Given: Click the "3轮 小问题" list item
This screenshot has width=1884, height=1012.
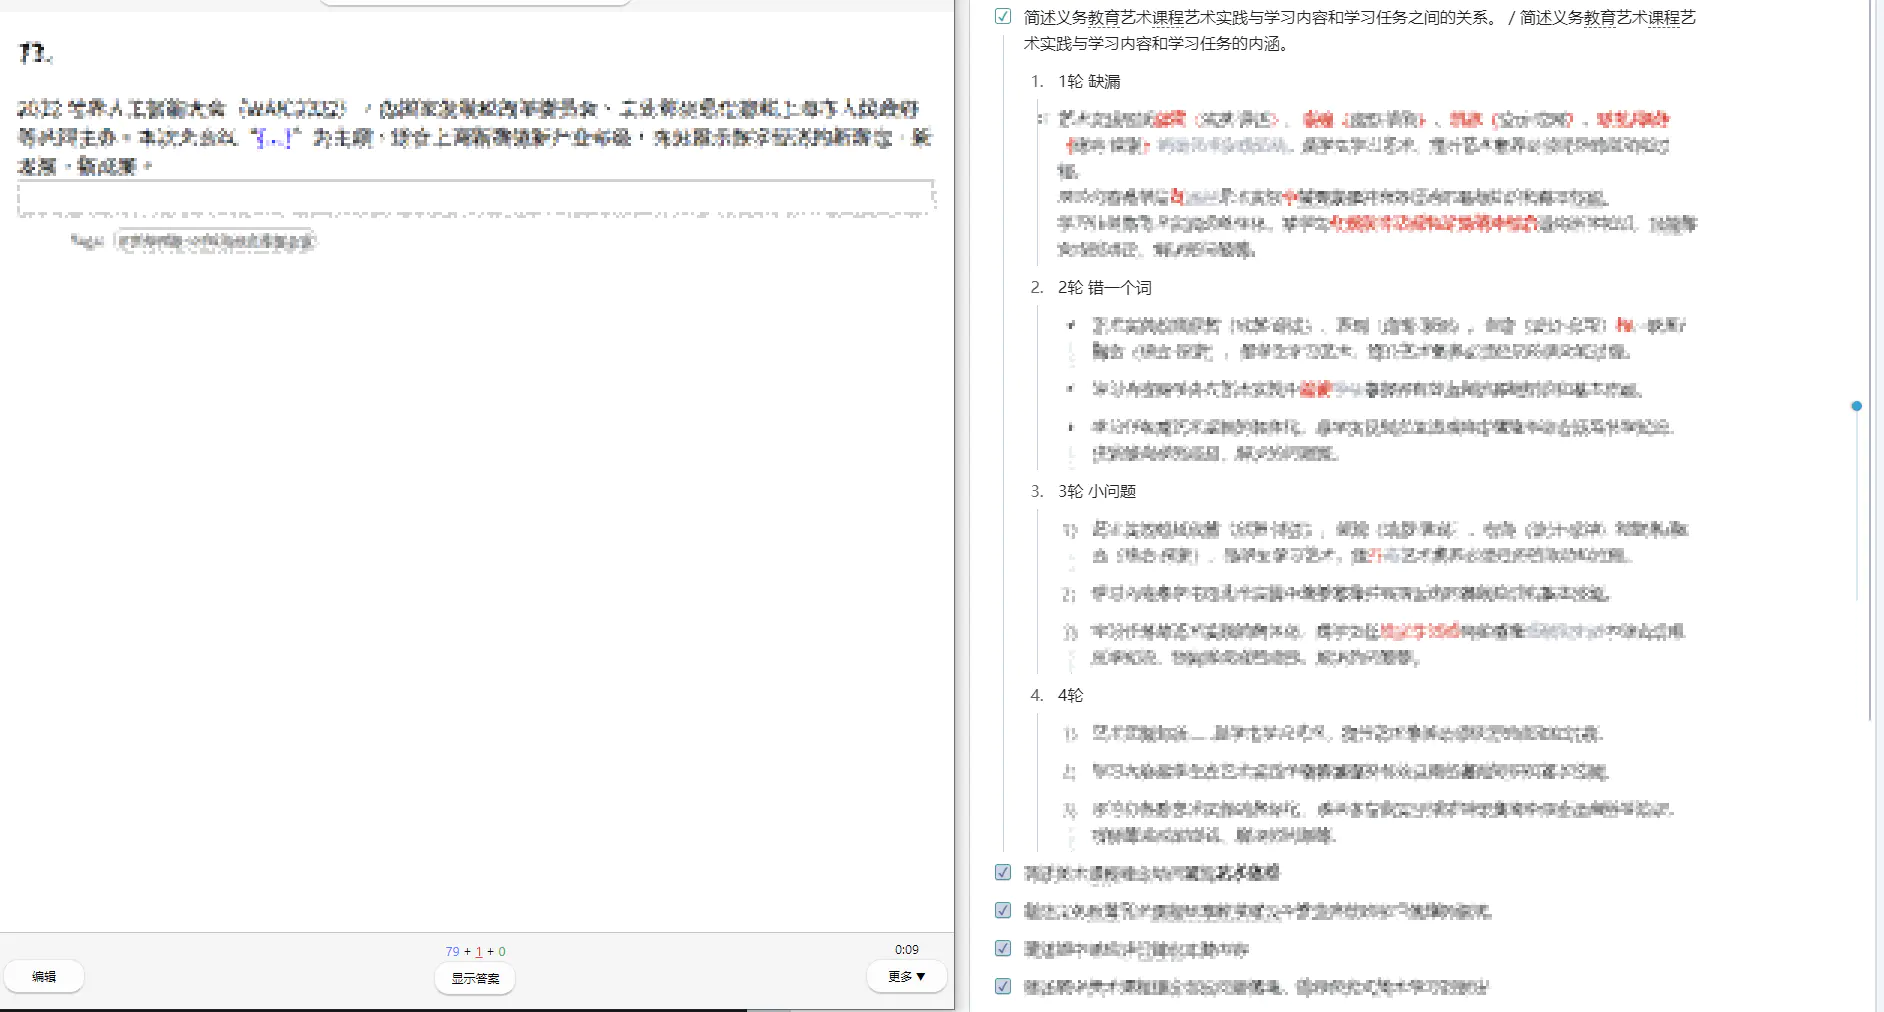Looking at the screenshot, I should (x=1097, y=491).
